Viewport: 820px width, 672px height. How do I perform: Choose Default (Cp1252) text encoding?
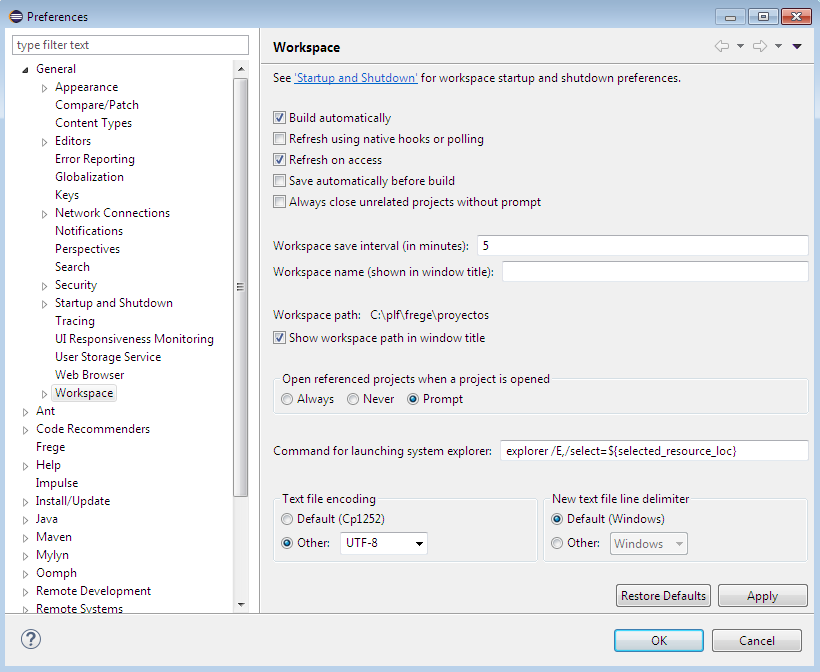pos(288,519)
